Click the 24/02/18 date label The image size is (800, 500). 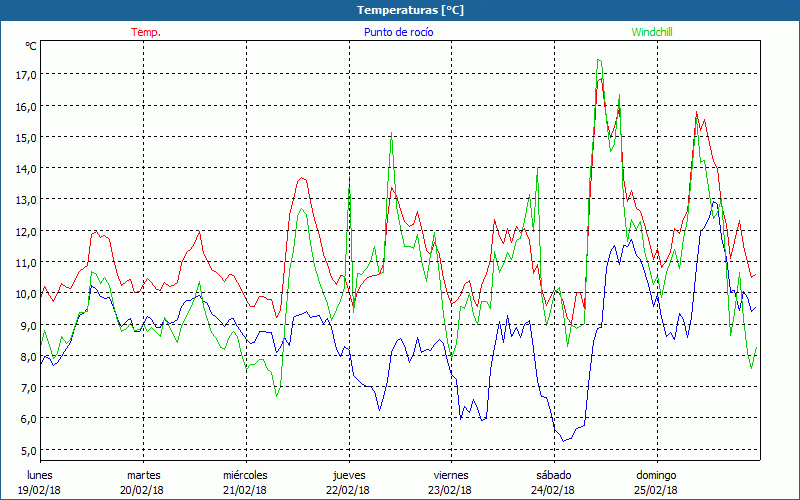pyautogui.click(x=553, y=490)
